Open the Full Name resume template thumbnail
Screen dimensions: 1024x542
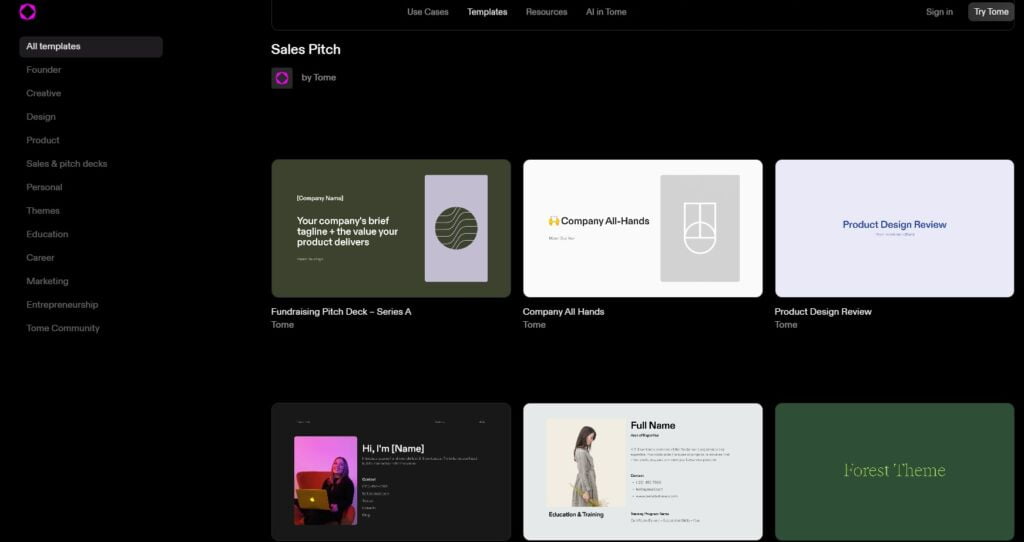pyautogui.click(x=643, y=471)
